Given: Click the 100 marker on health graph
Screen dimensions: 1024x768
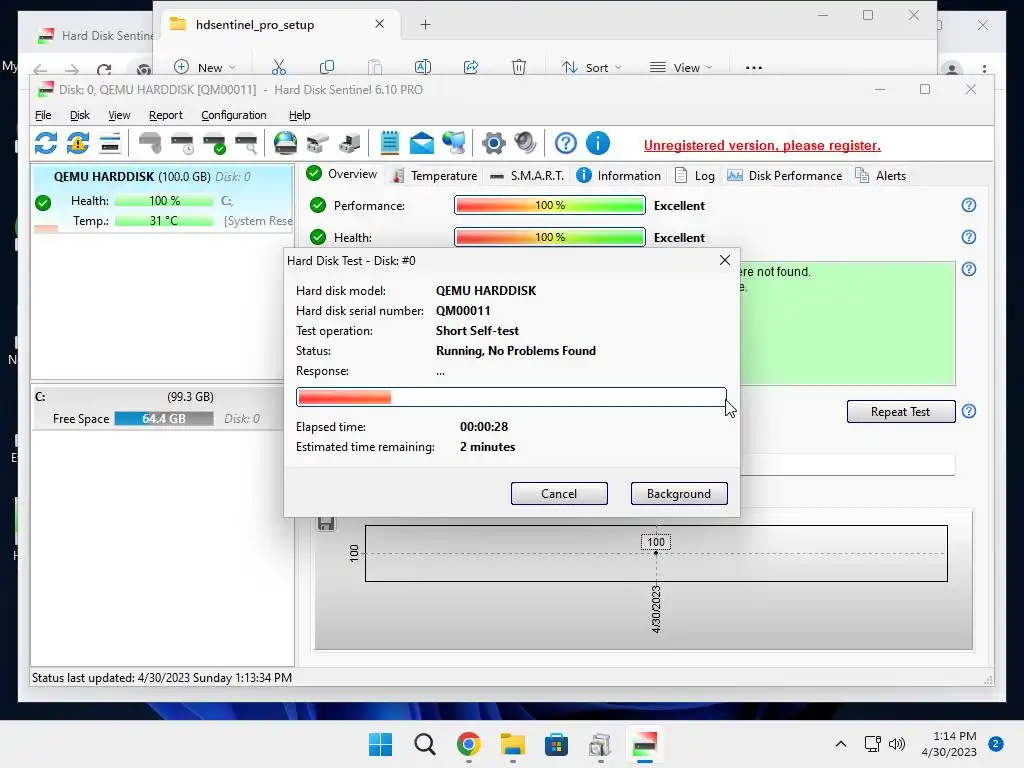Looking at the screenshot, I should click(x=656, y=542).
